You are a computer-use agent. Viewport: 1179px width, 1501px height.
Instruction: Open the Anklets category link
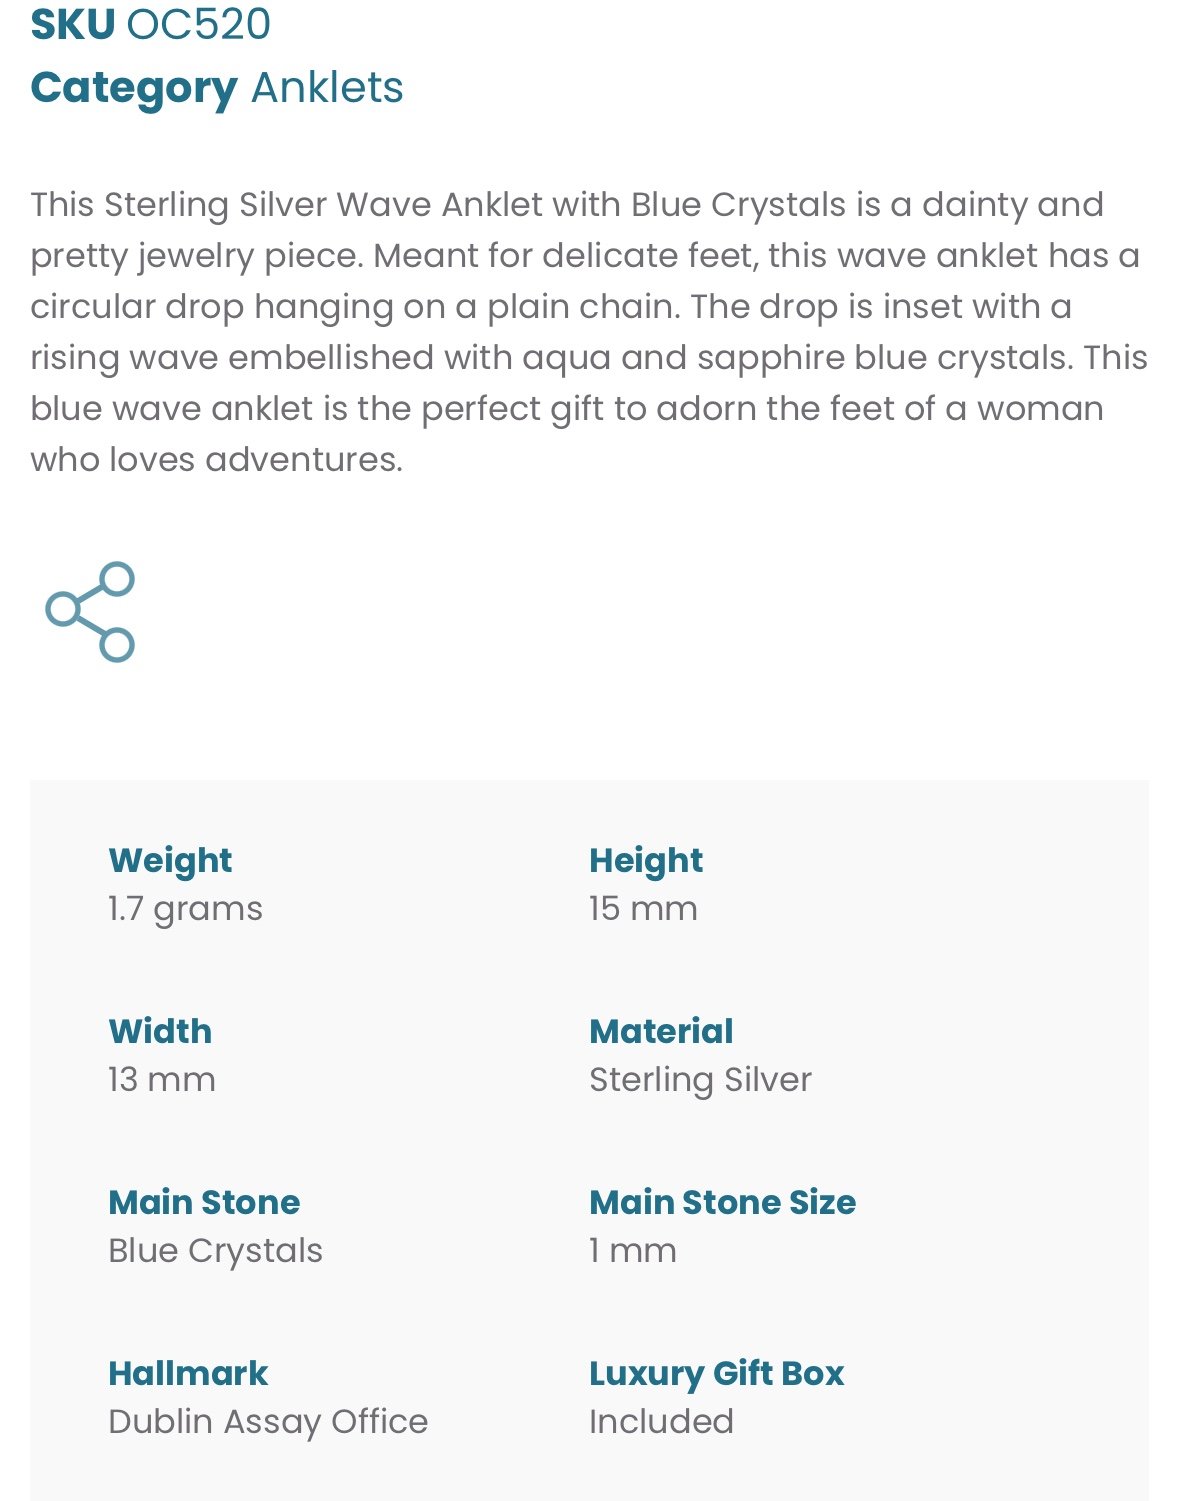pos(327,88)
